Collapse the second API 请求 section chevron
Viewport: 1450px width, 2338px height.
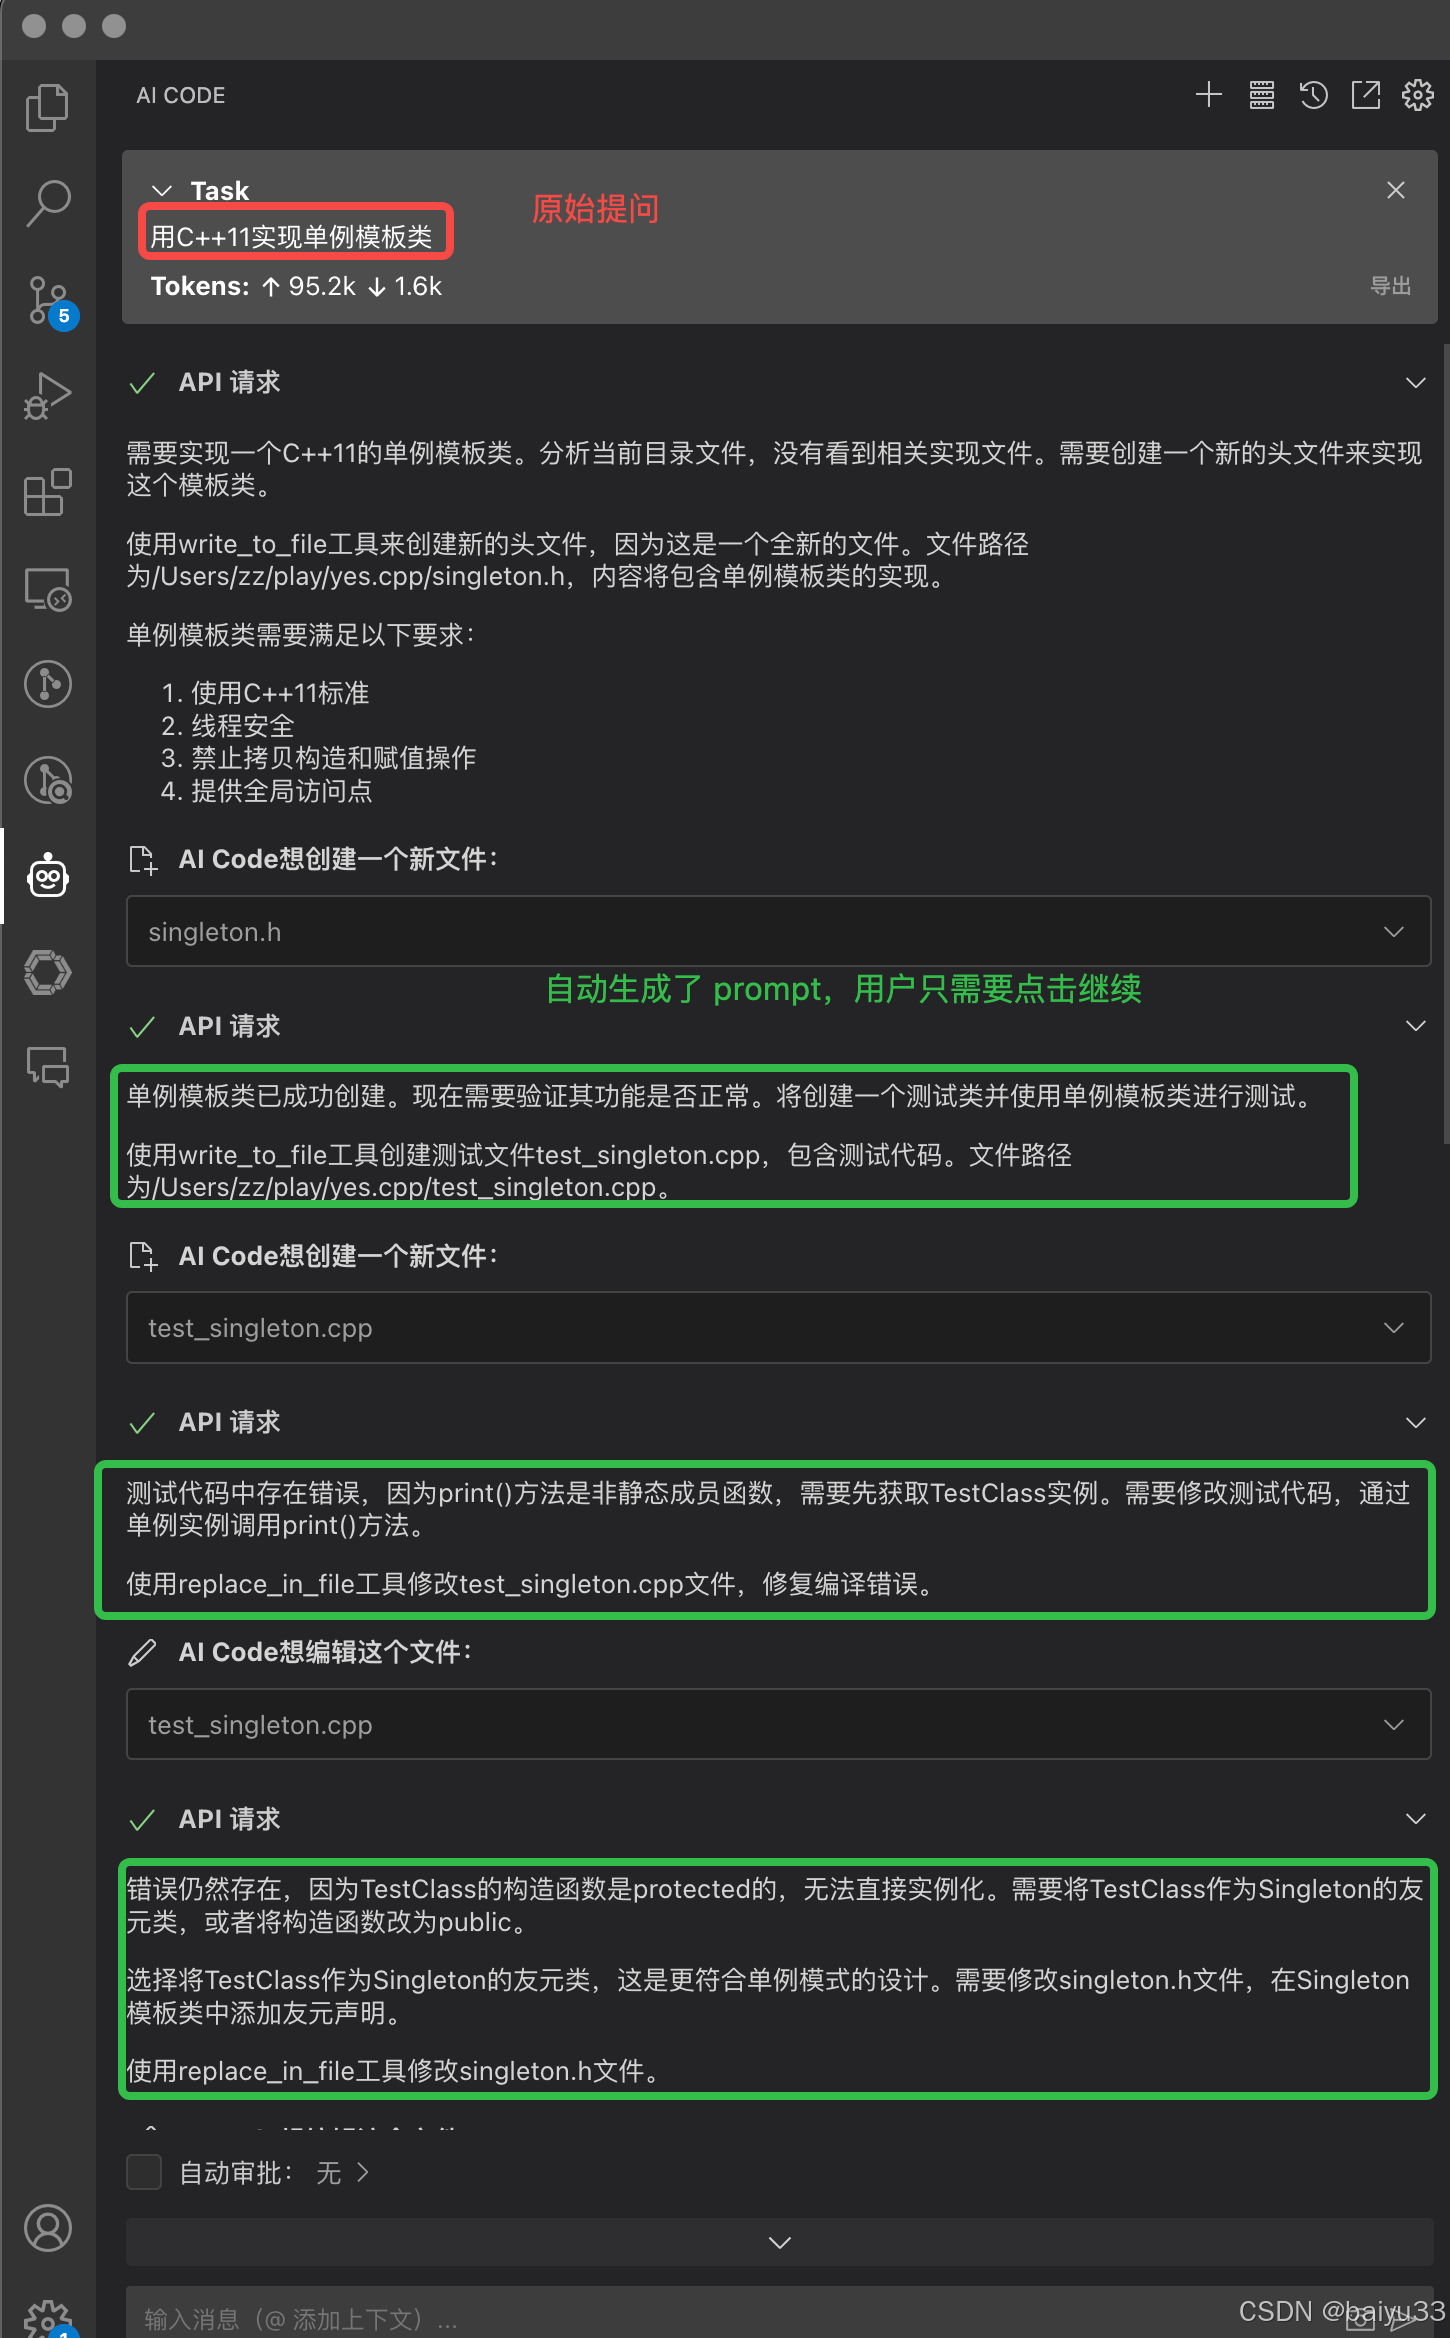tap(1416, 1026)
